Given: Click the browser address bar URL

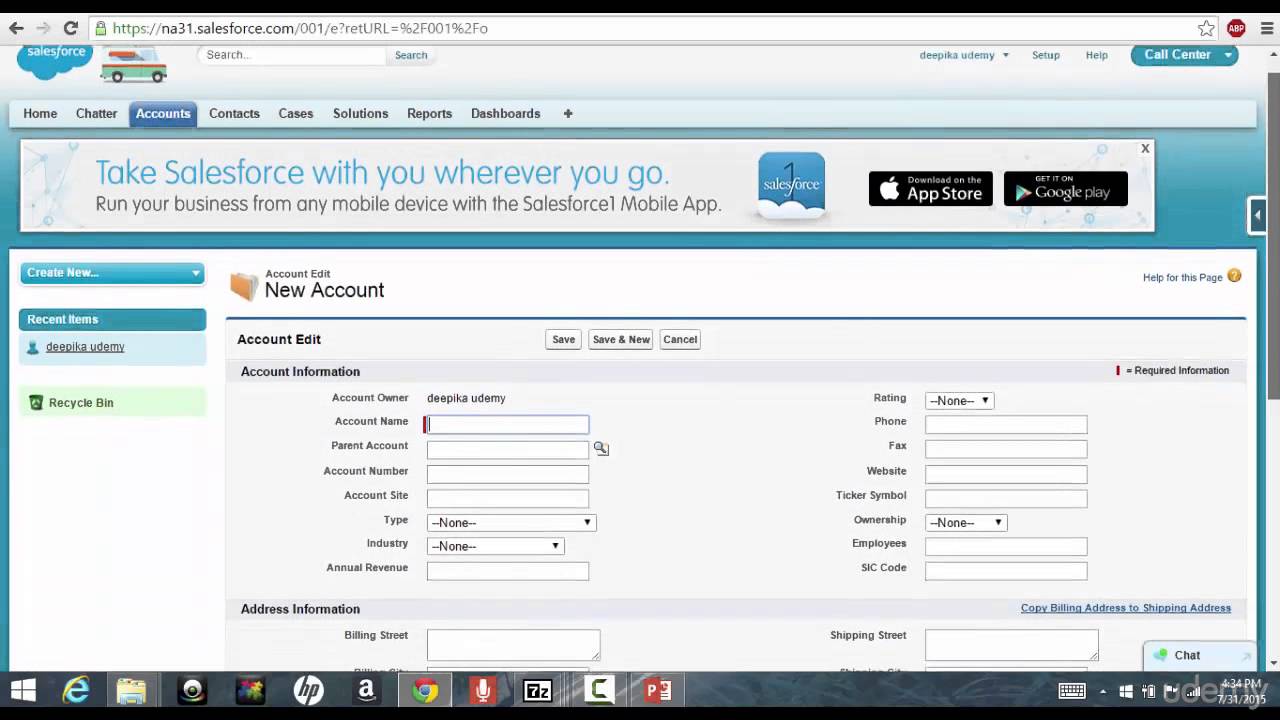Looking at the screenshot, I should click(x=300, y=28).
